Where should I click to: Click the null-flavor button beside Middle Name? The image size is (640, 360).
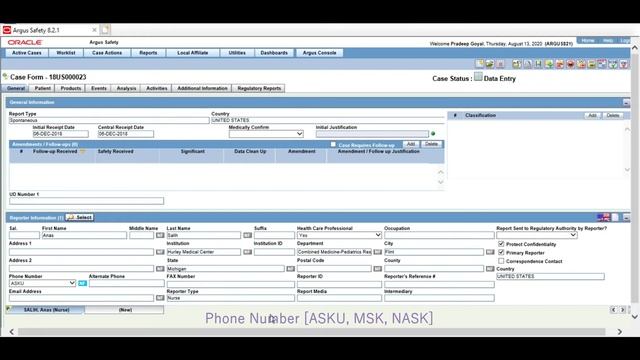point(160,235)
